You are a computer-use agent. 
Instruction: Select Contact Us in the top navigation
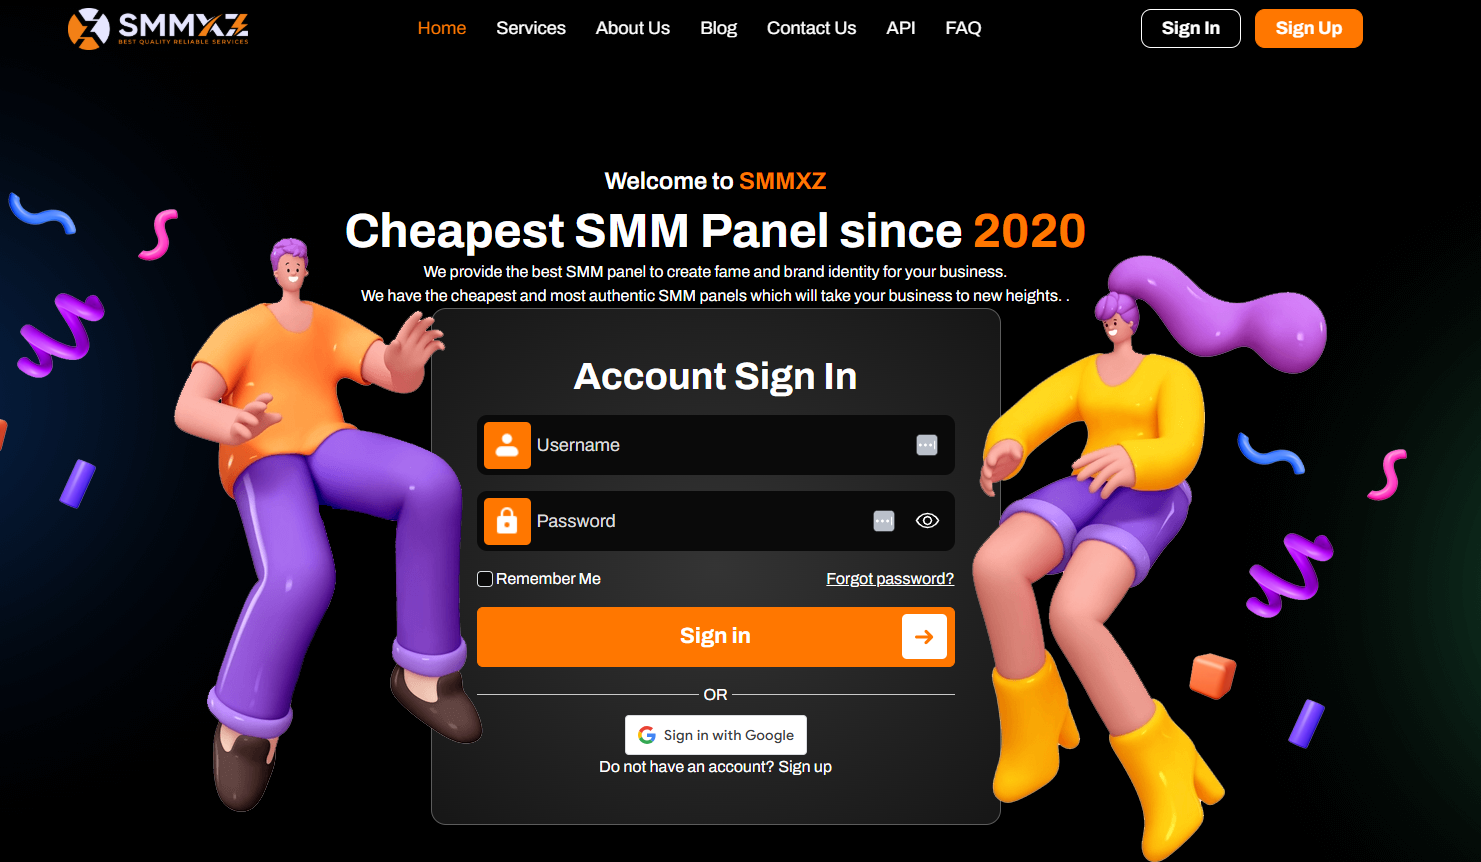point(811,28)
